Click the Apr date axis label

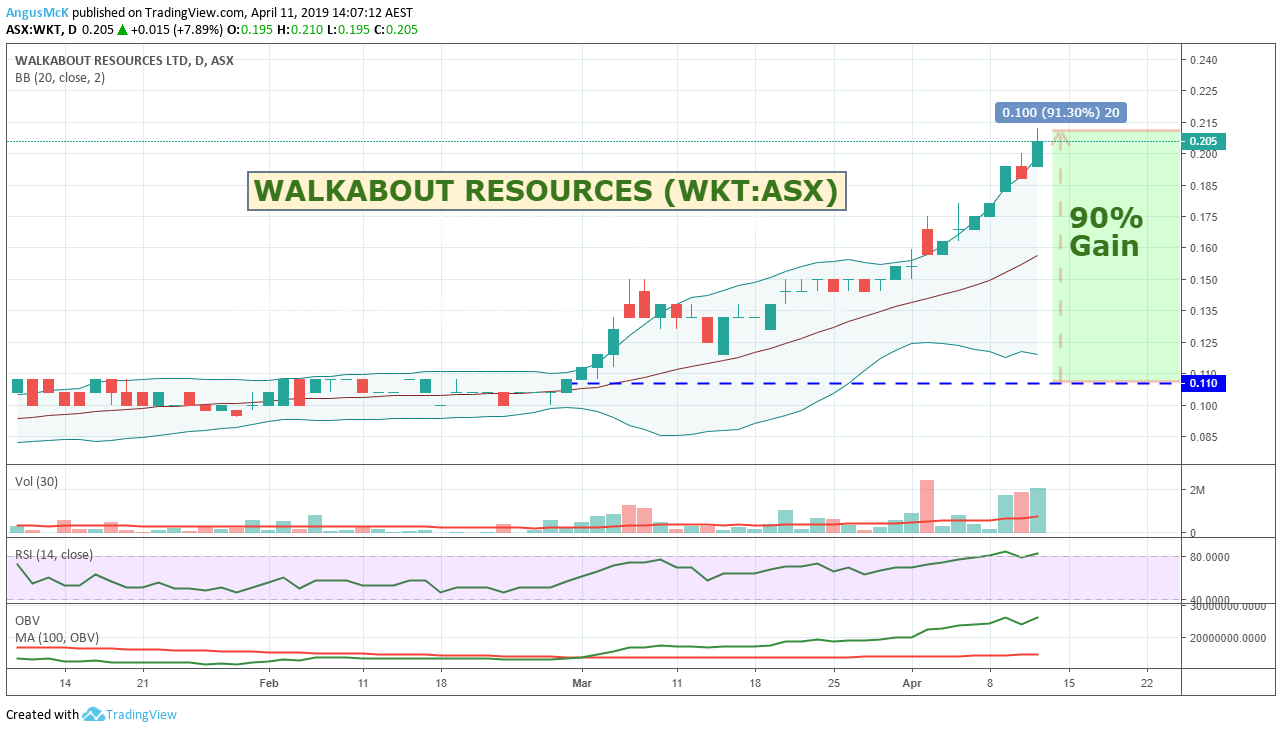click(x=912, y=683)
